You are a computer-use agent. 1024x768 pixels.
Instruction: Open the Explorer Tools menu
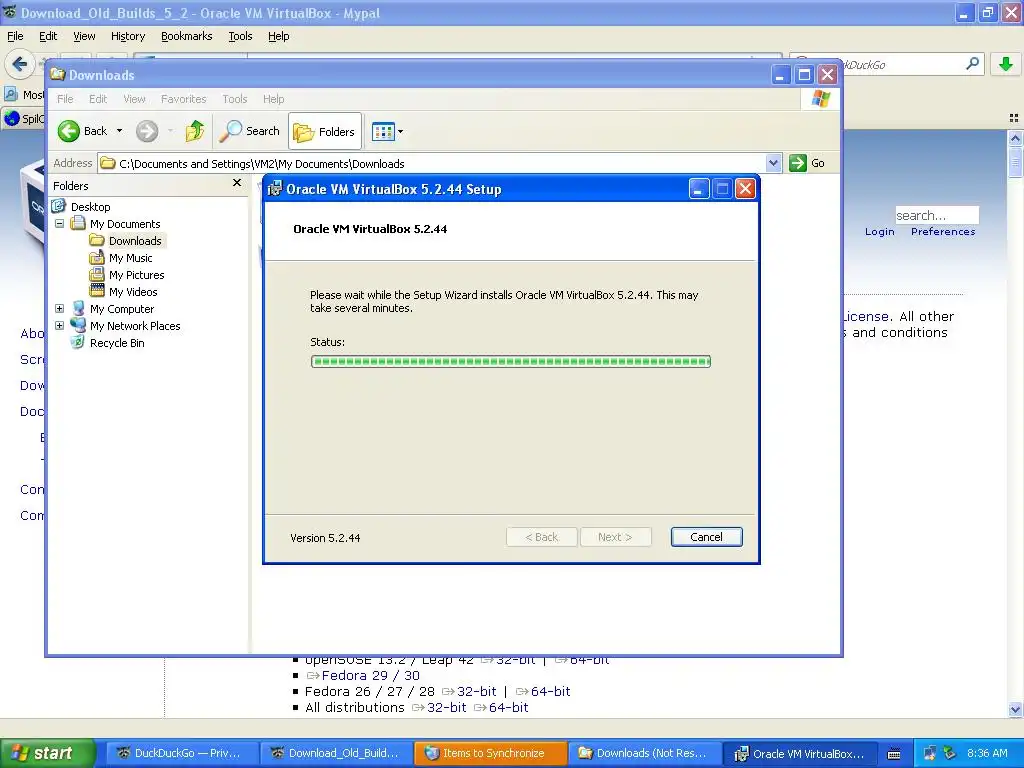click(x=234, y=99)
